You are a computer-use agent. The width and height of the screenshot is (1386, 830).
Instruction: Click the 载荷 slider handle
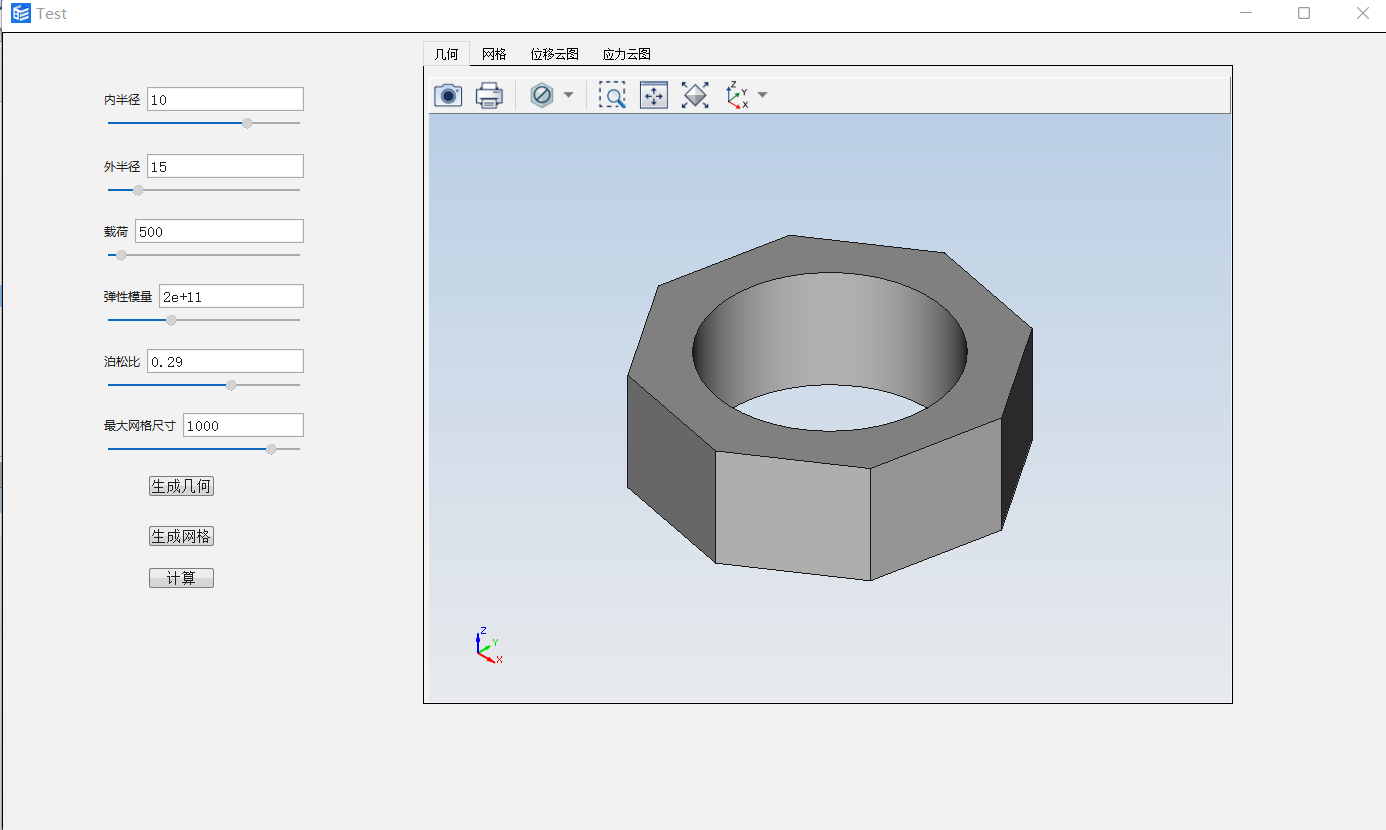click(121, 255)
